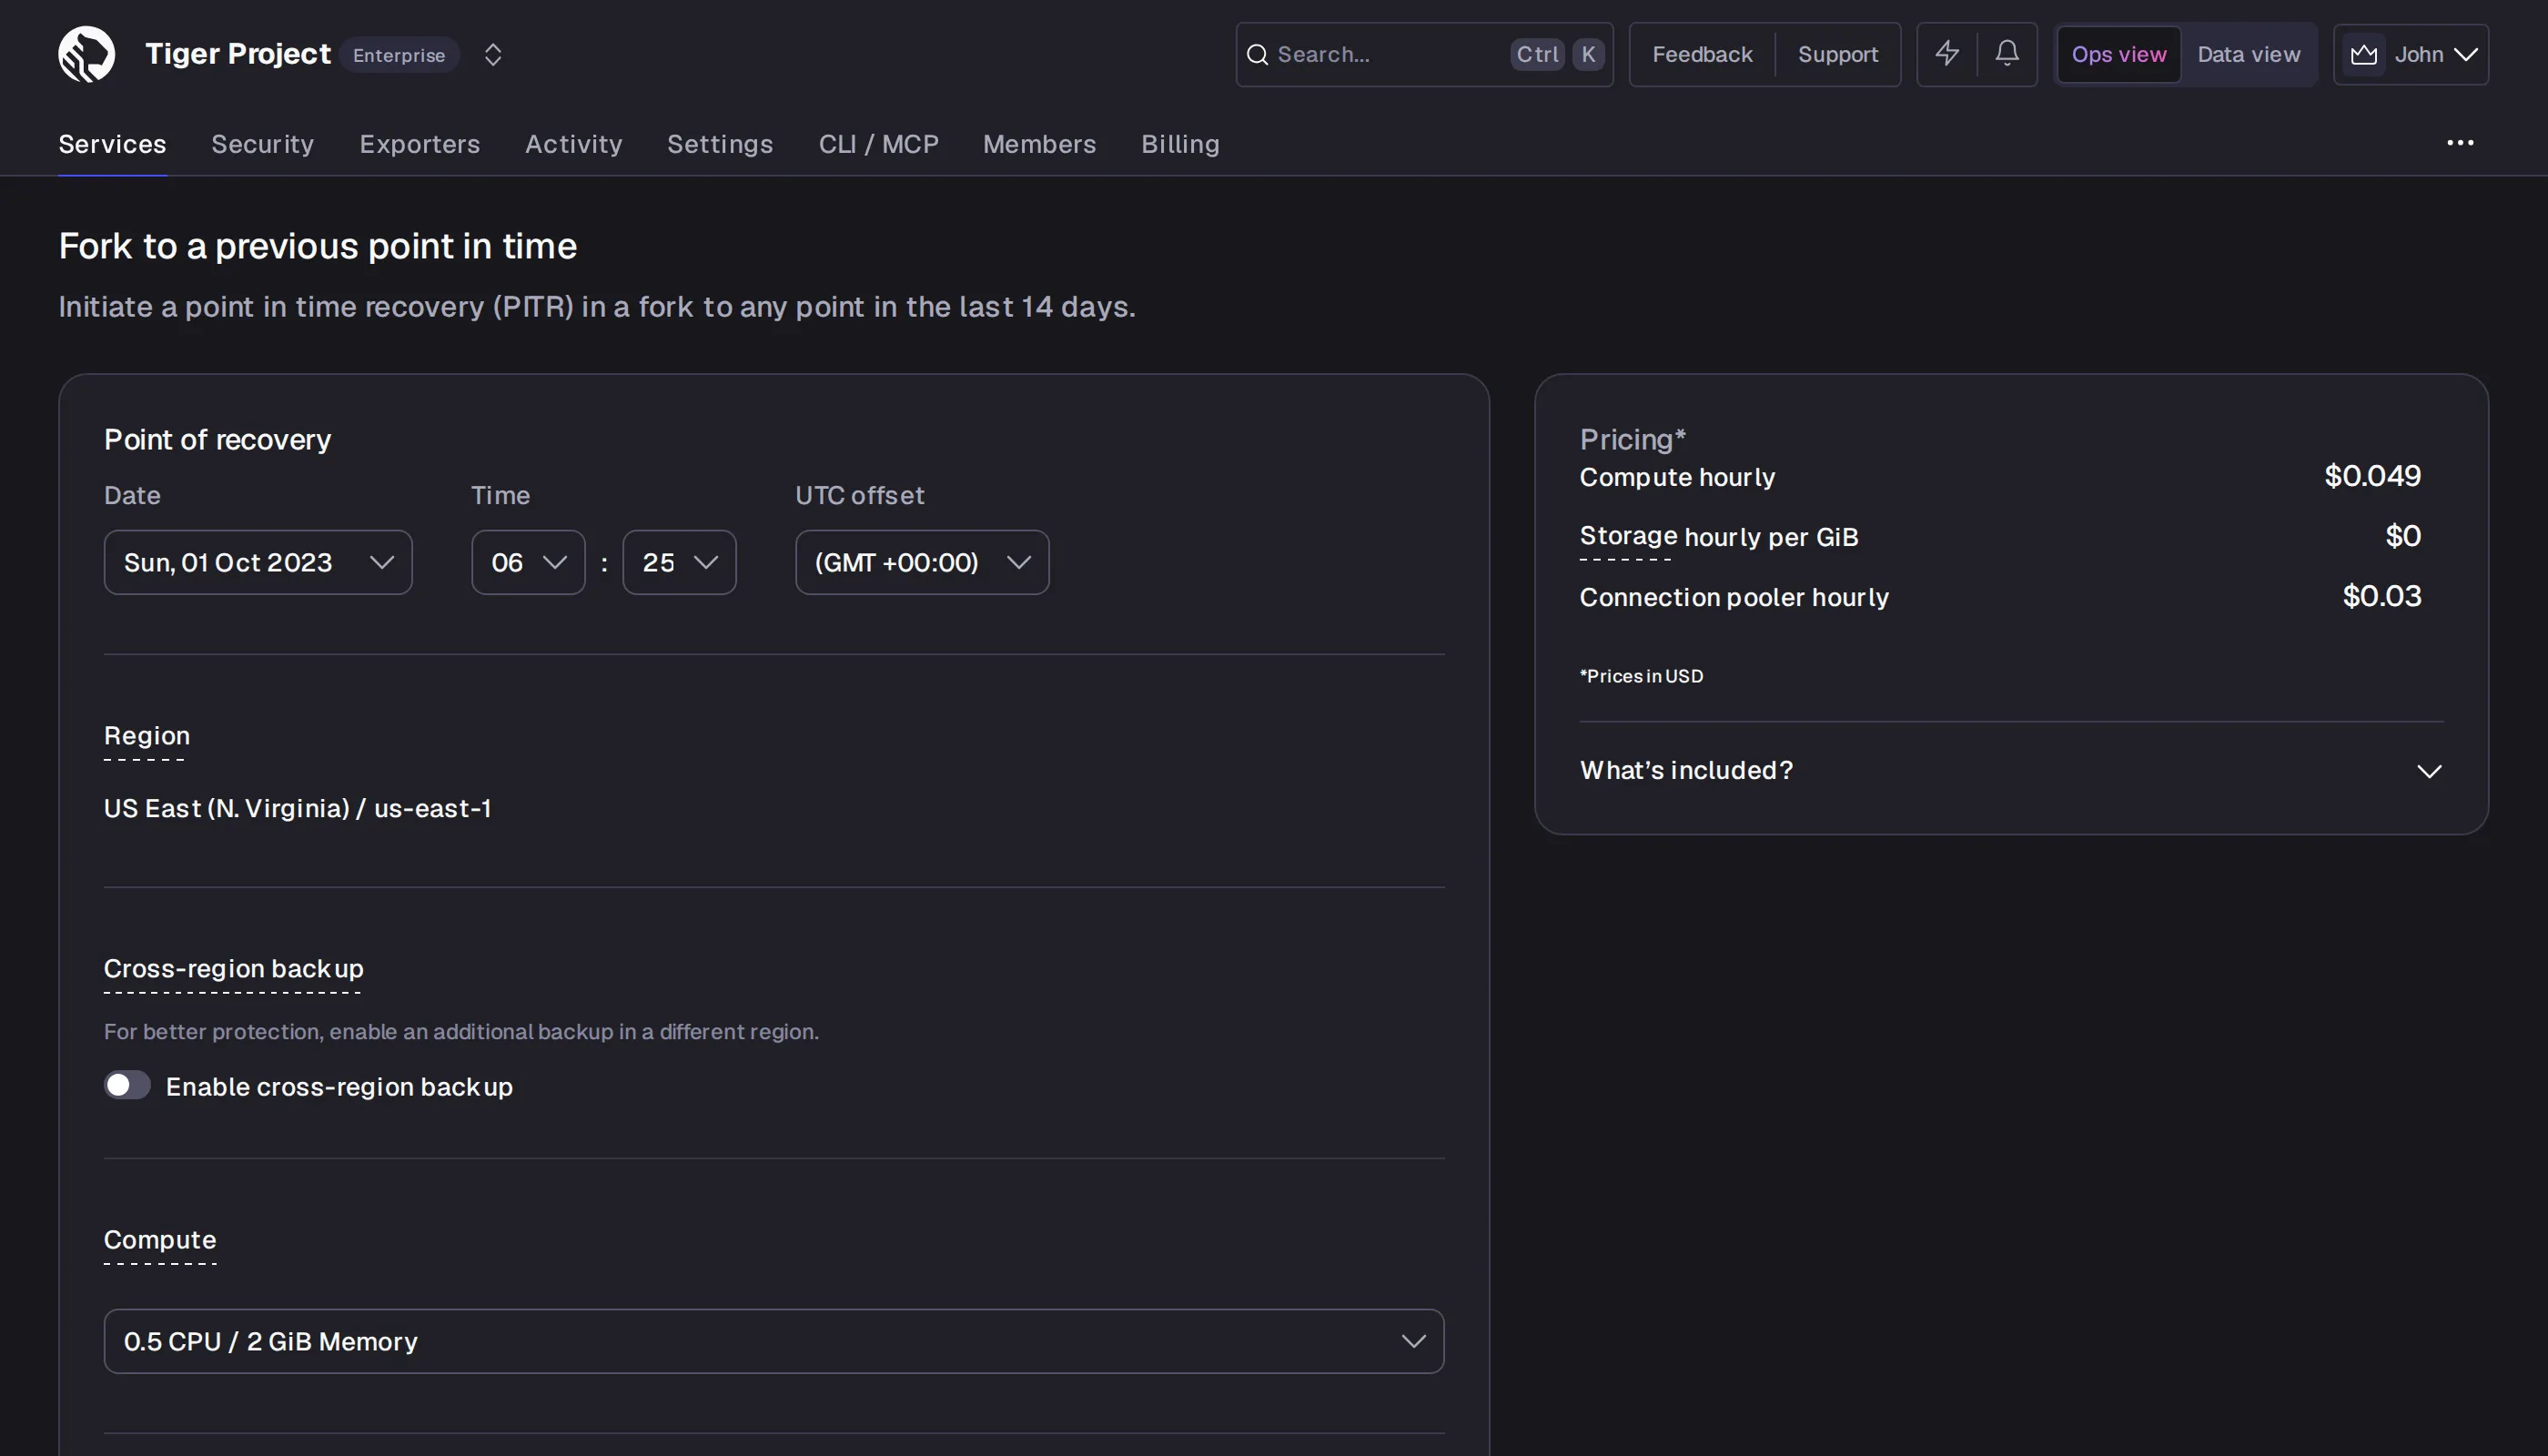Click the crown icon beside John
This screenshot has width=2548, height=1456.
2363,54
